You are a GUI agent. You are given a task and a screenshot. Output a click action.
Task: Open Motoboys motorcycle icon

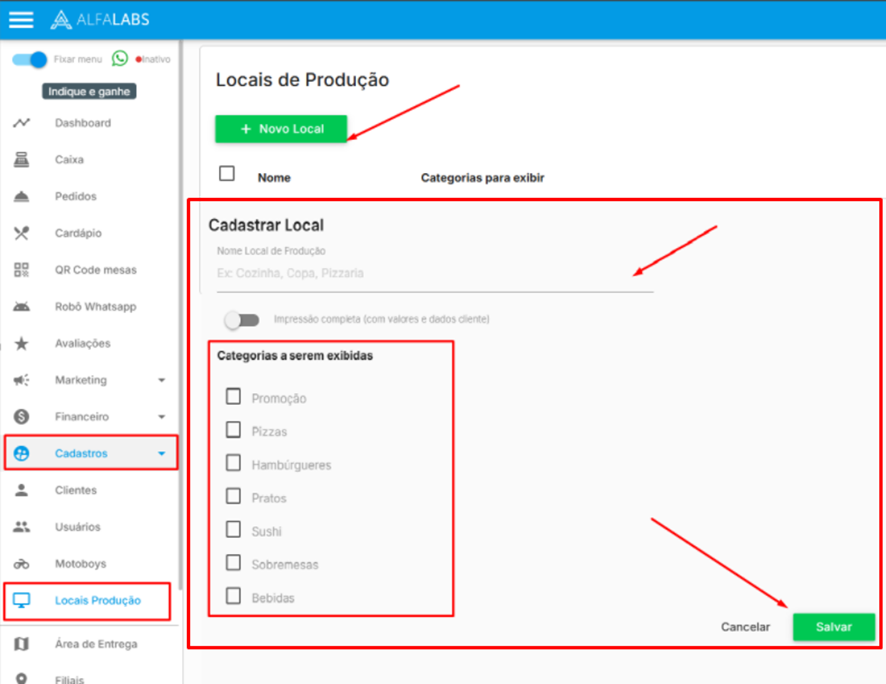[21, 564]
